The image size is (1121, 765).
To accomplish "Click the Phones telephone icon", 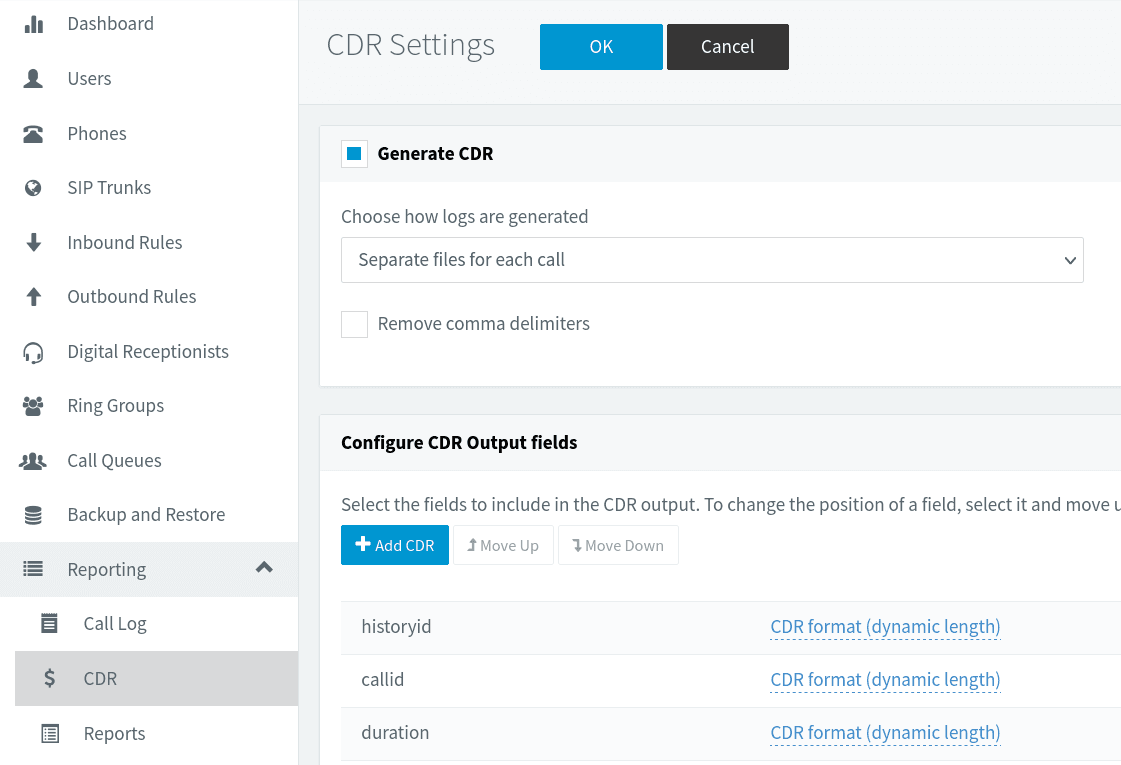I will point(34,134).
